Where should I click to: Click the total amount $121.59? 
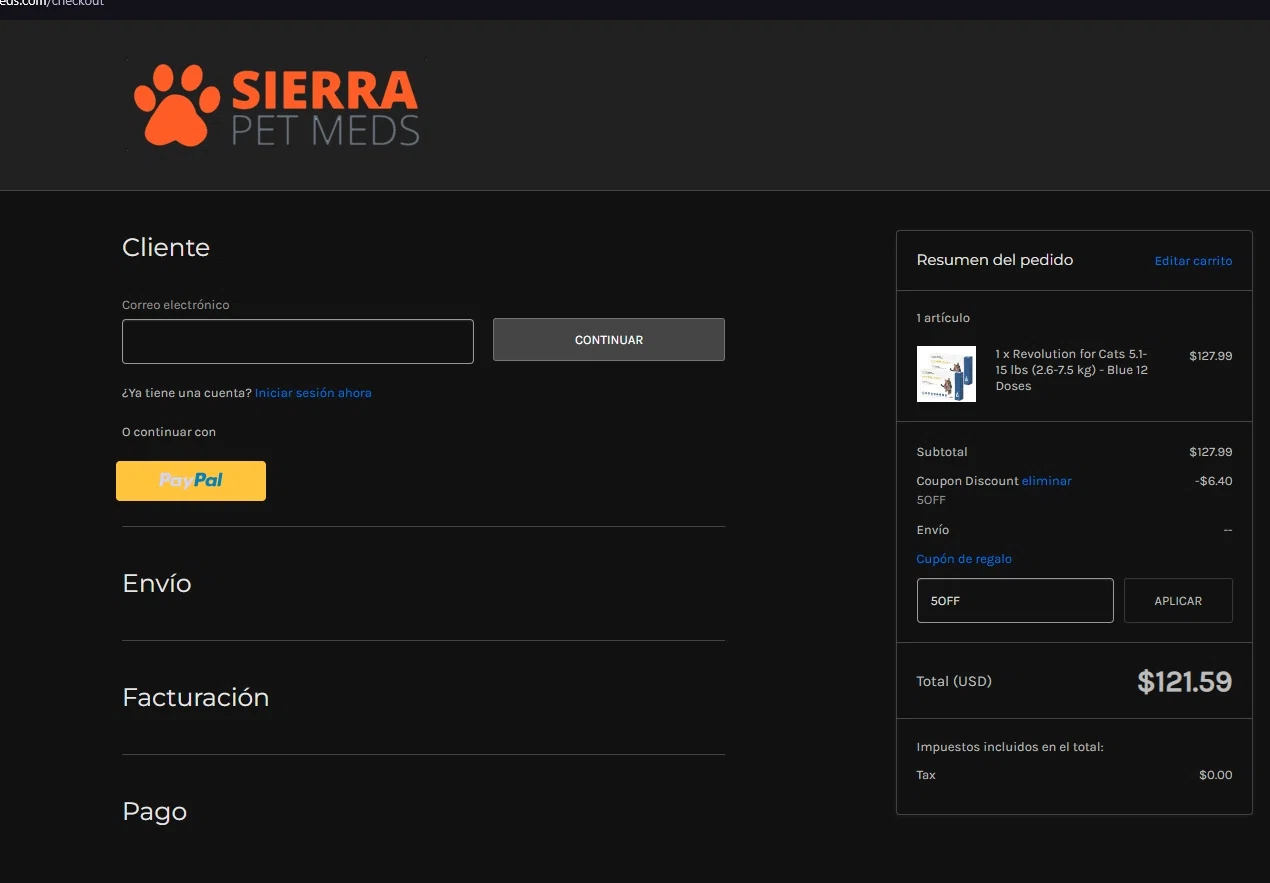(x=1185, y=682)
